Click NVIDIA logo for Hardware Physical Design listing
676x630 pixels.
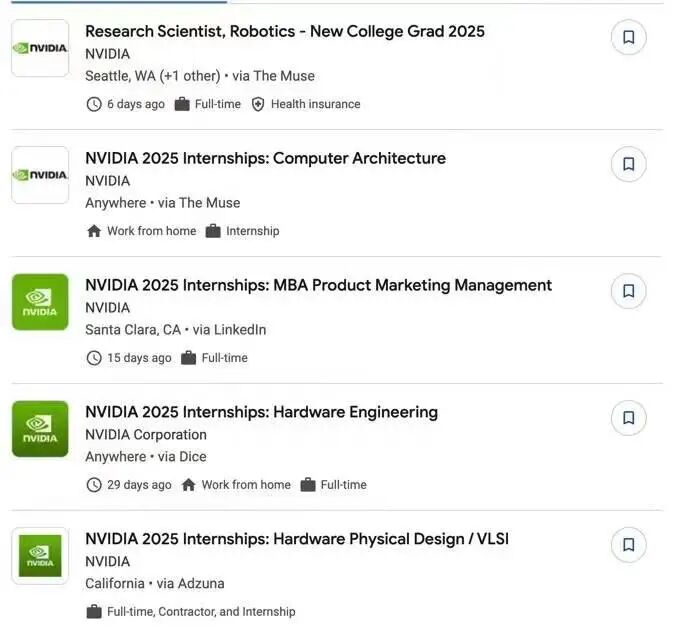40,556
